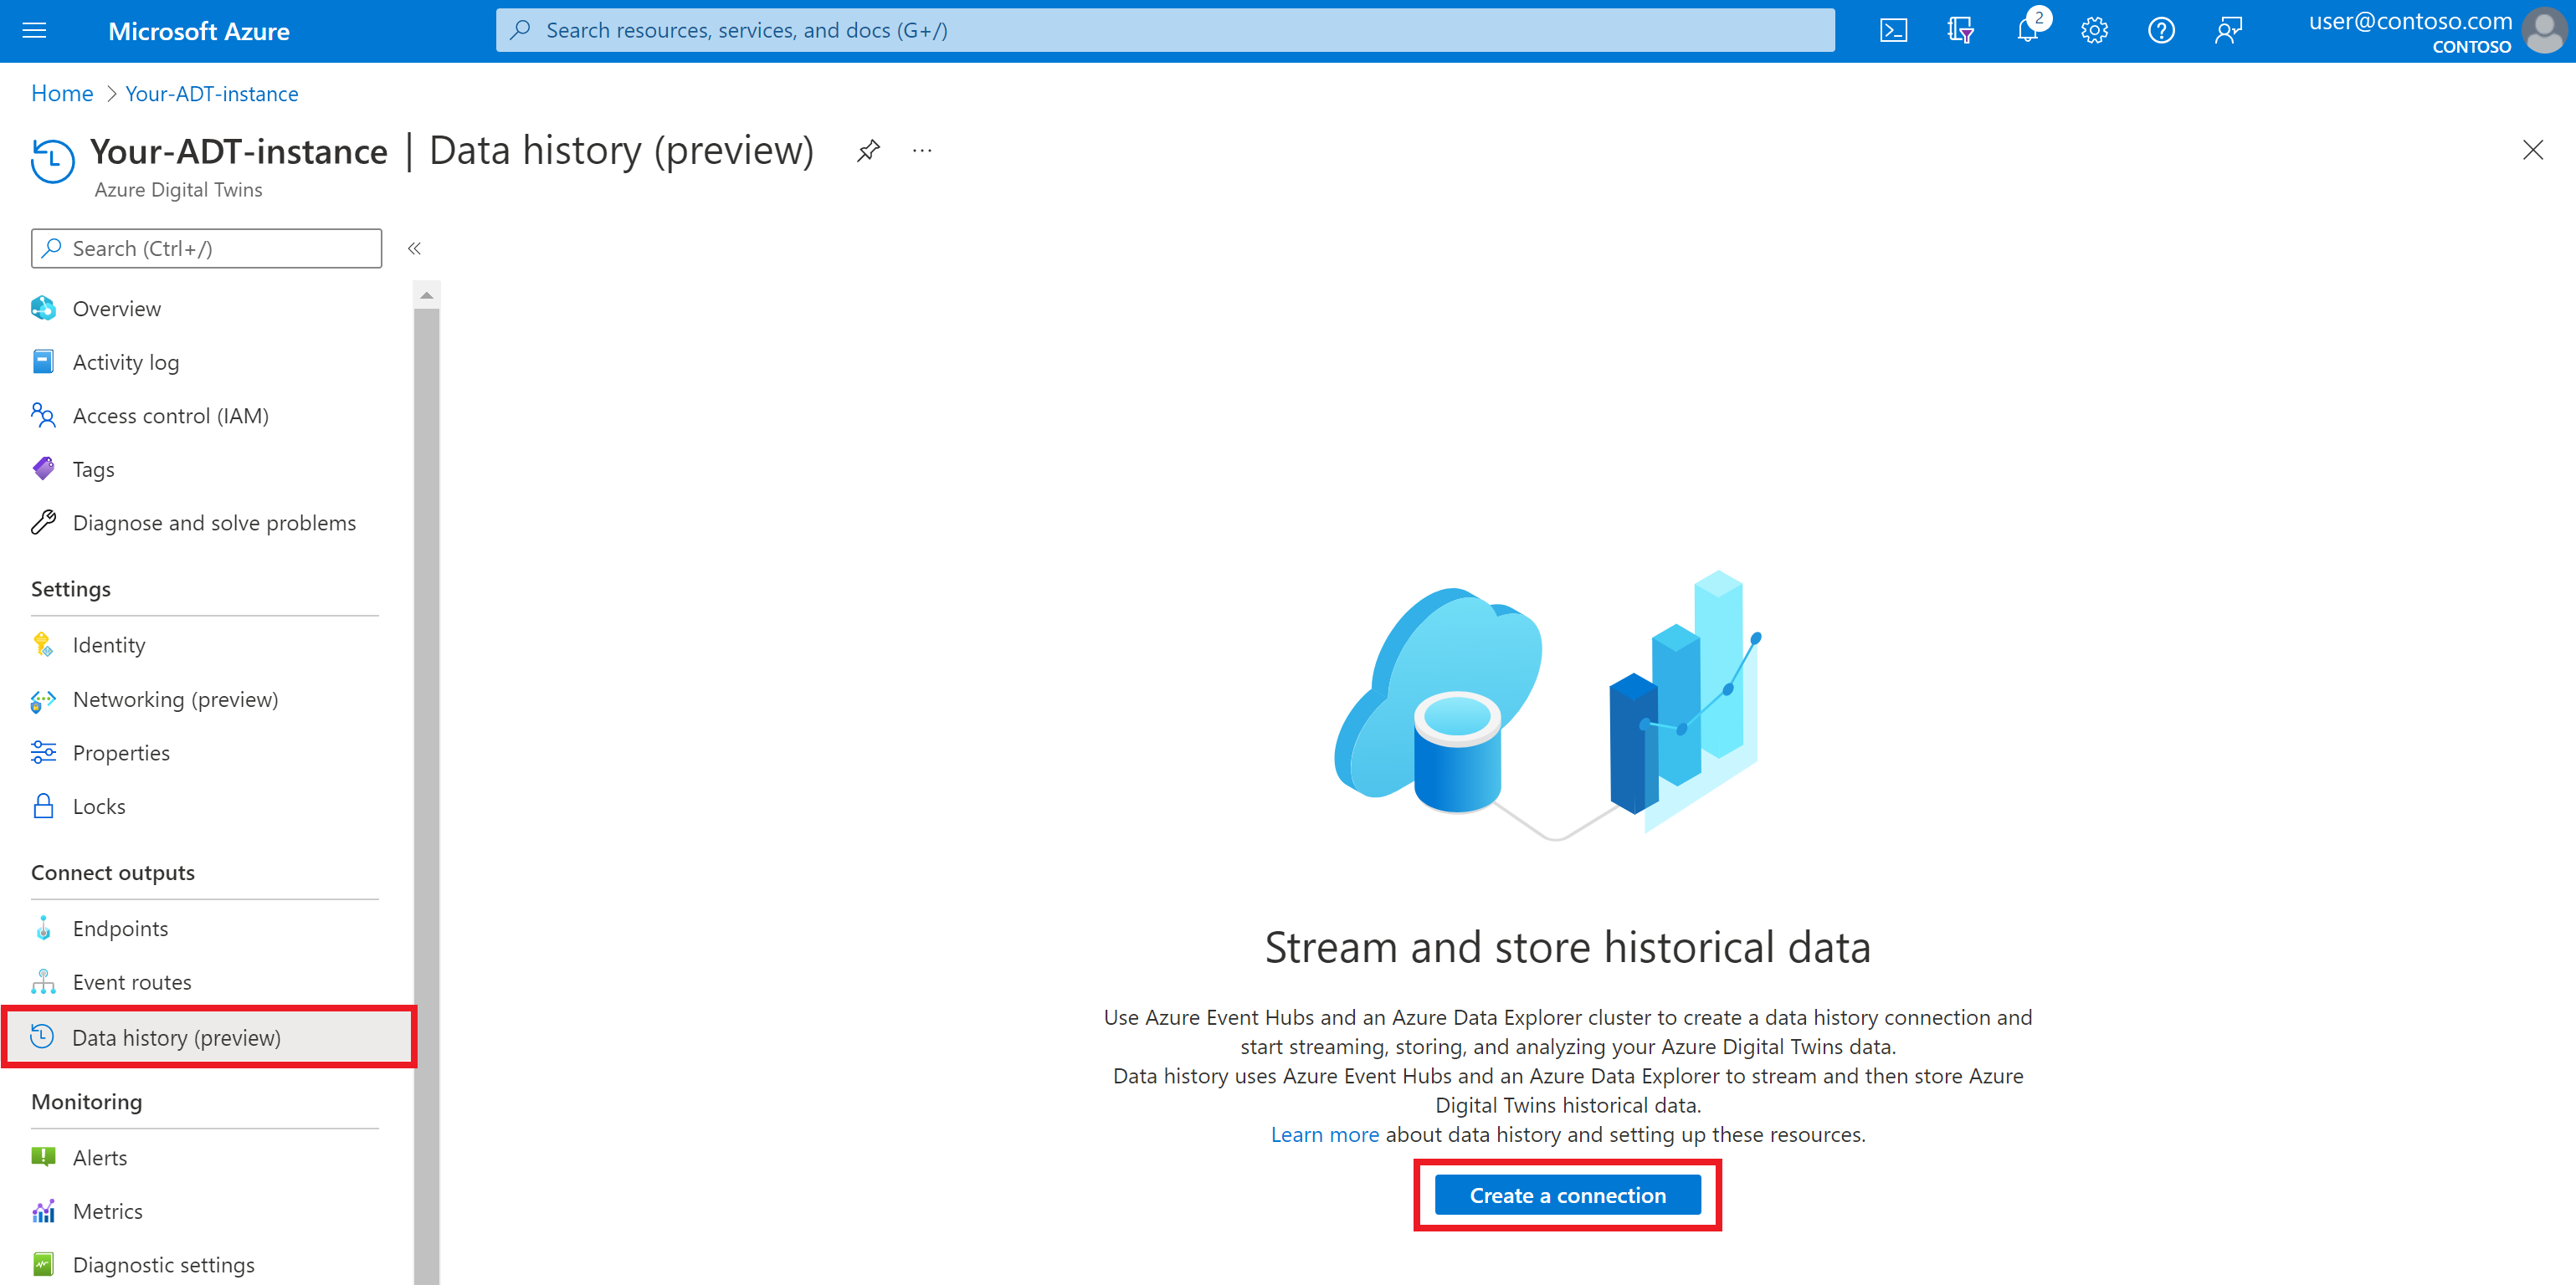2576x1285 pixels.
Task: Open the Feedback icon in header
Action: tap(2228, 31)
